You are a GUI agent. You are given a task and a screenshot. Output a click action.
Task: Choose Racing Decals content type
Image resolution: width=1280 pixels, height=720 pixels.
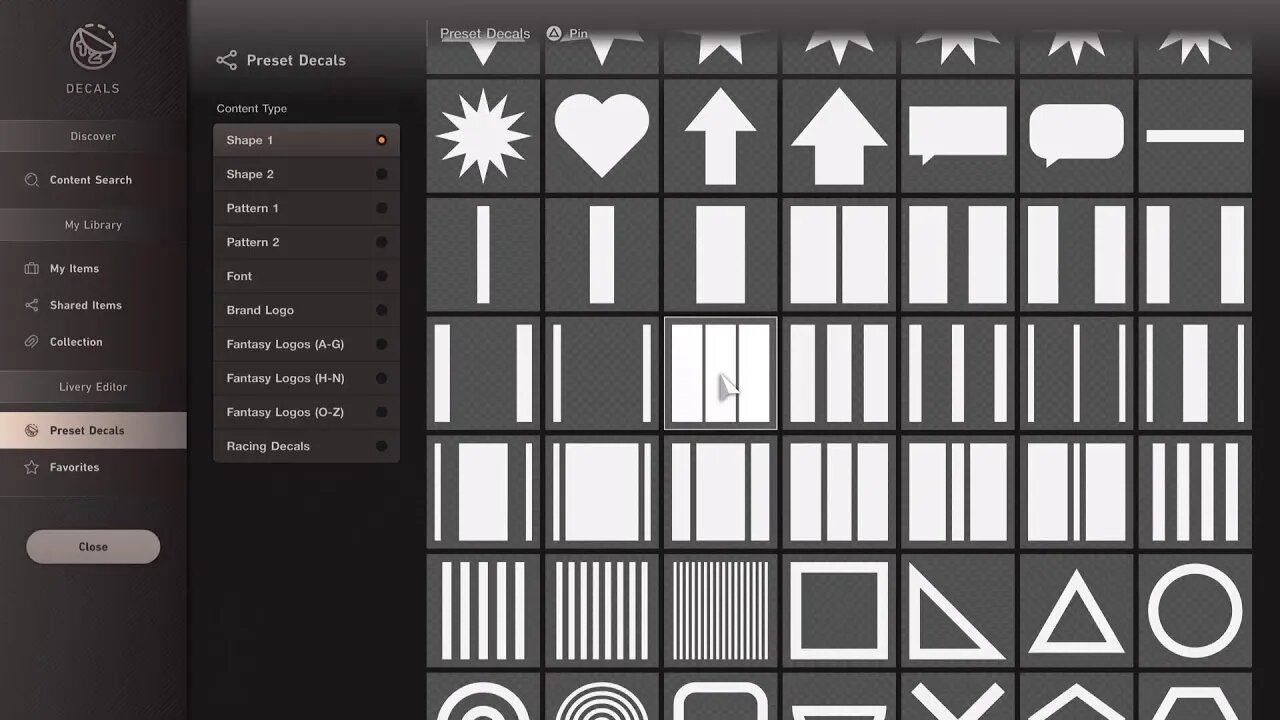pos(306,446)
